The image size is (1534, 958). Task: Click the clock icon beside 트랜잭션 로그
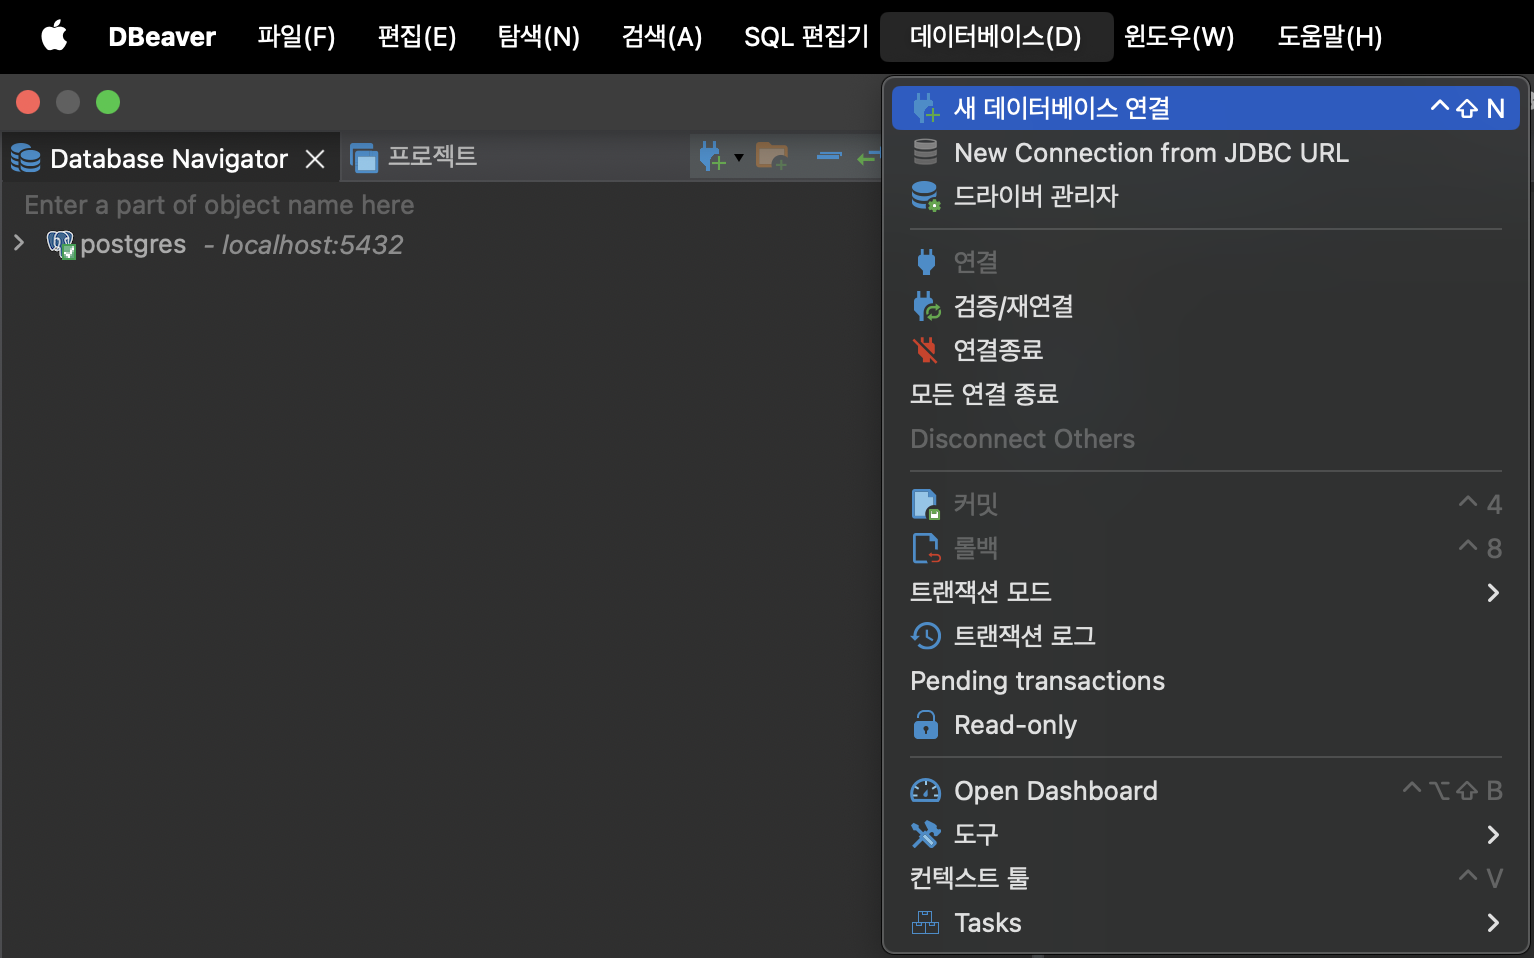click(x=926, y=636)
